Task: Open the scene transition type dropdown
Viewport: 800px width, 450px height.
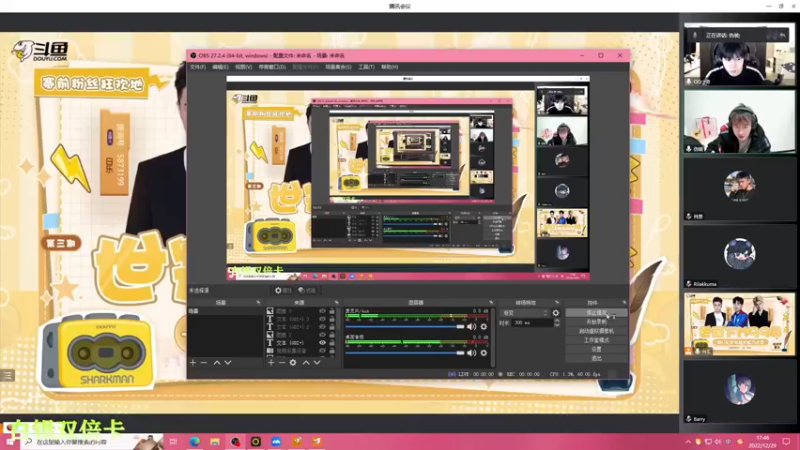Action: [526, 313]
